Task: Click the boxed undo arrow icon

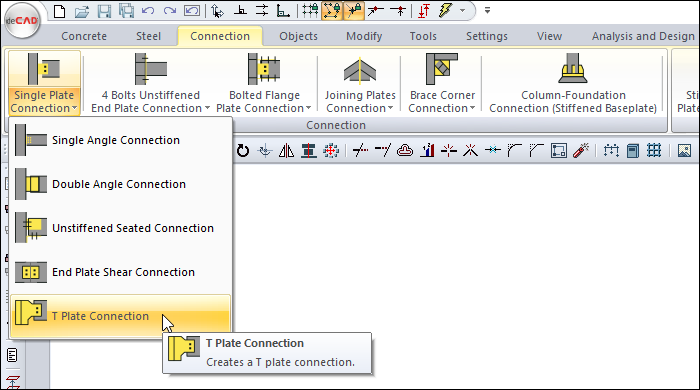Action: pos(192,11)
